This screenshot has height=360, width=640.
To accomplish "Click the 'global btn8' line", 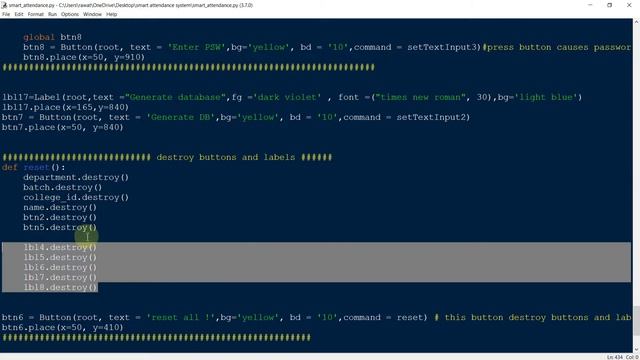I will [52, 37].
